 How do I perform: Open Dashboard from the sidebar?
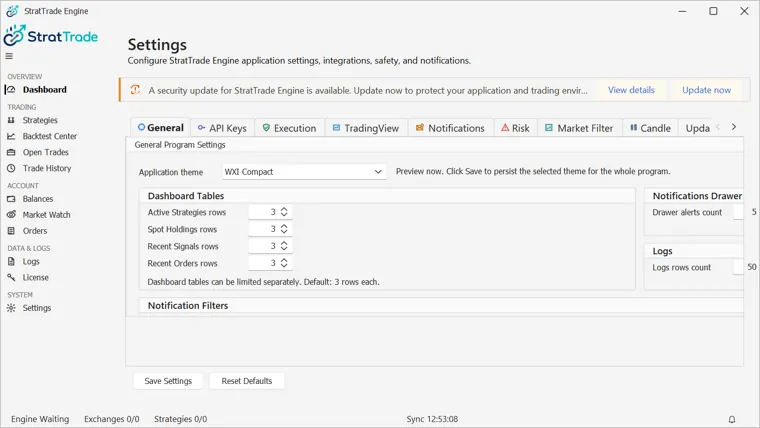click(x=45, y=90)
